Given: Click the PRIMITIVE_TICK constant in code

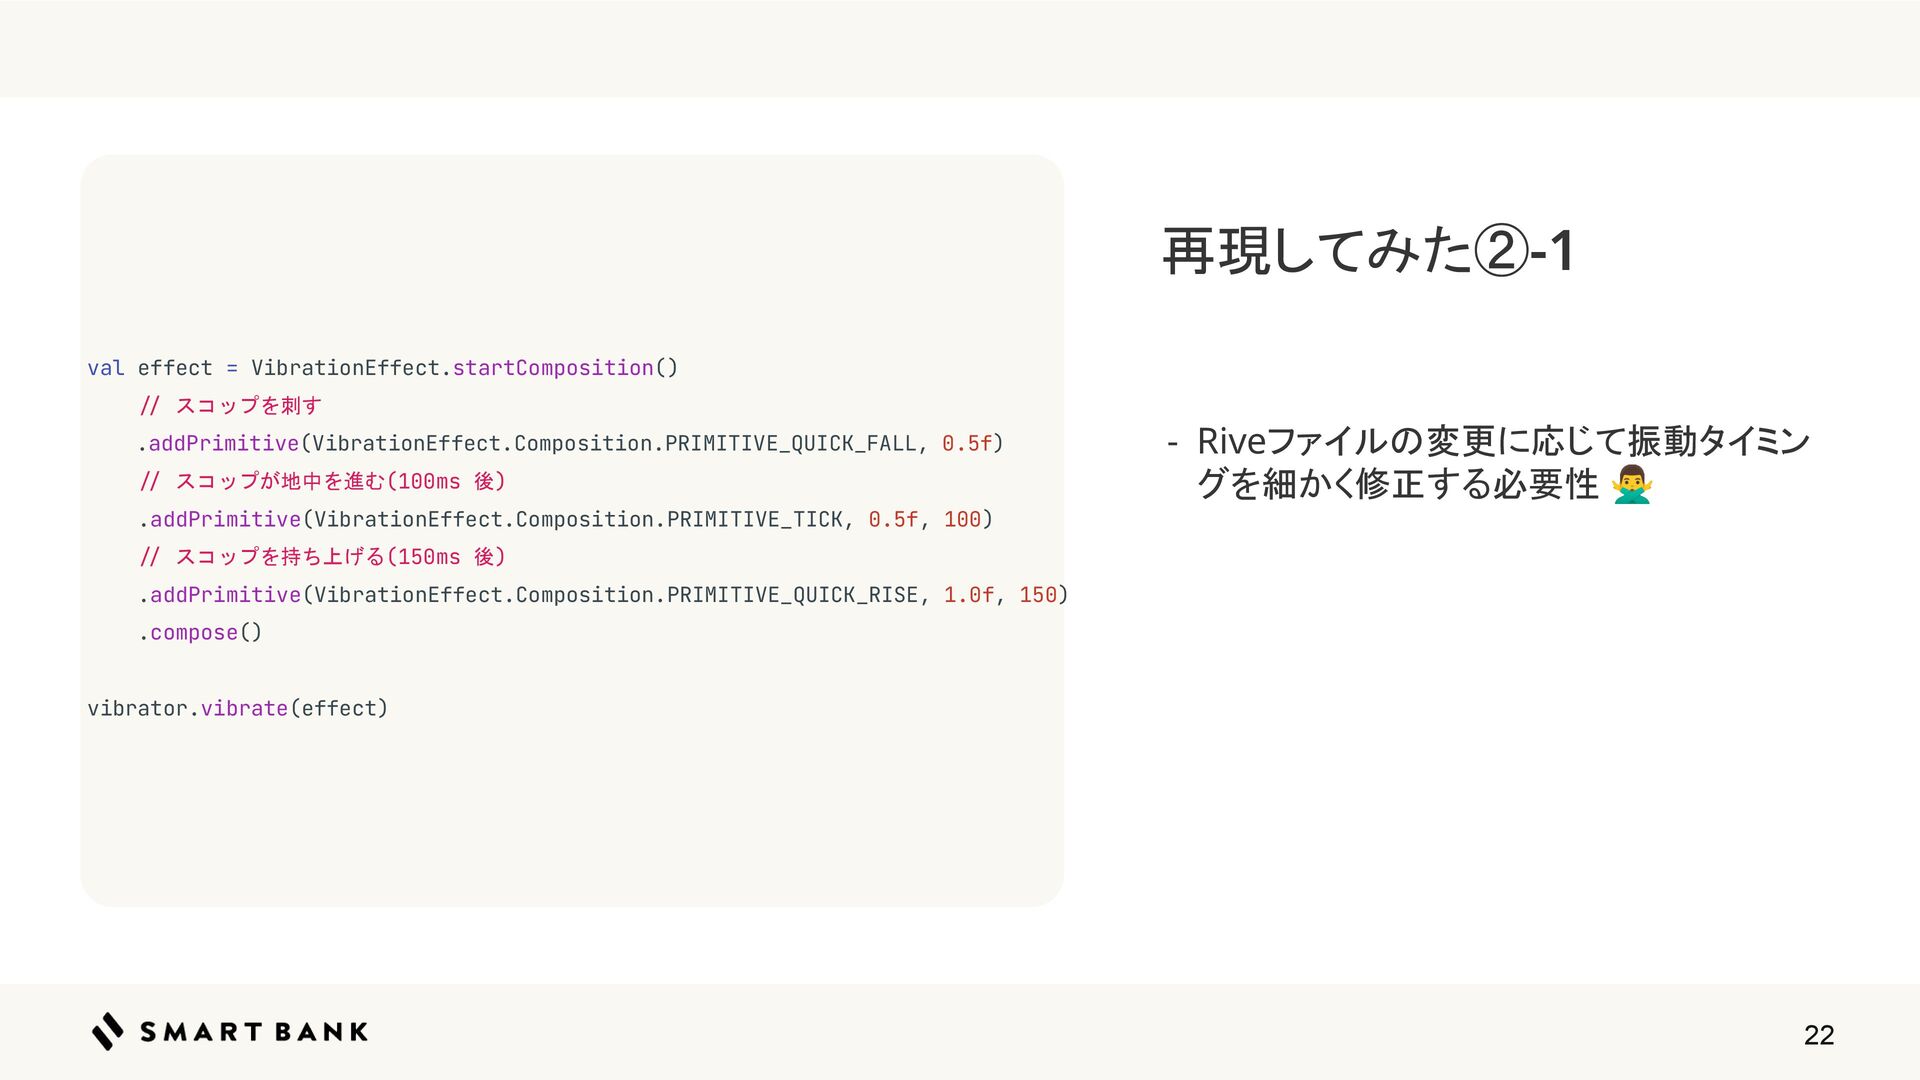Looking at the screenshot, I should pyautogui.click(x=755, y=519).
